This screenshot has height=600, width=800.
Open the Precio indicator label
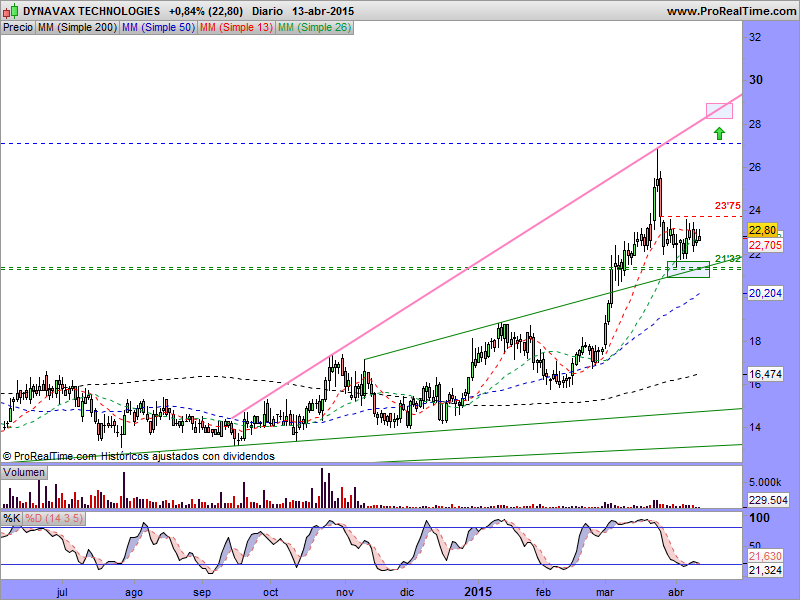click(18, 28)
